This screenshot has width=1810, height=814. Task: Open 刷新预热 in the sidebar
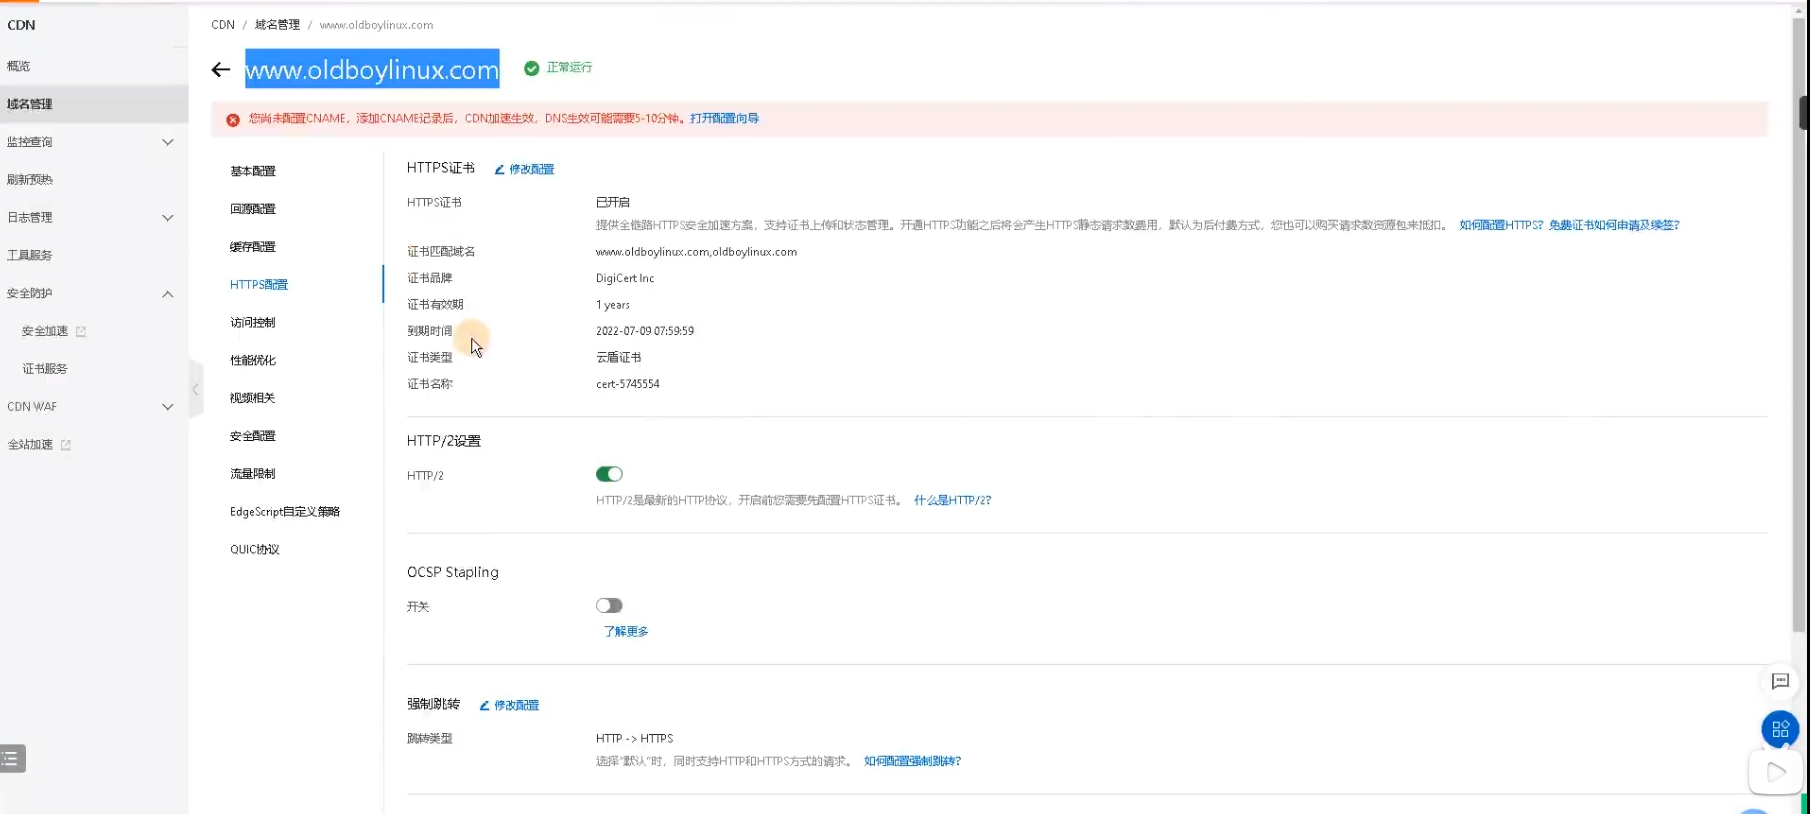(x=30, y=180)
